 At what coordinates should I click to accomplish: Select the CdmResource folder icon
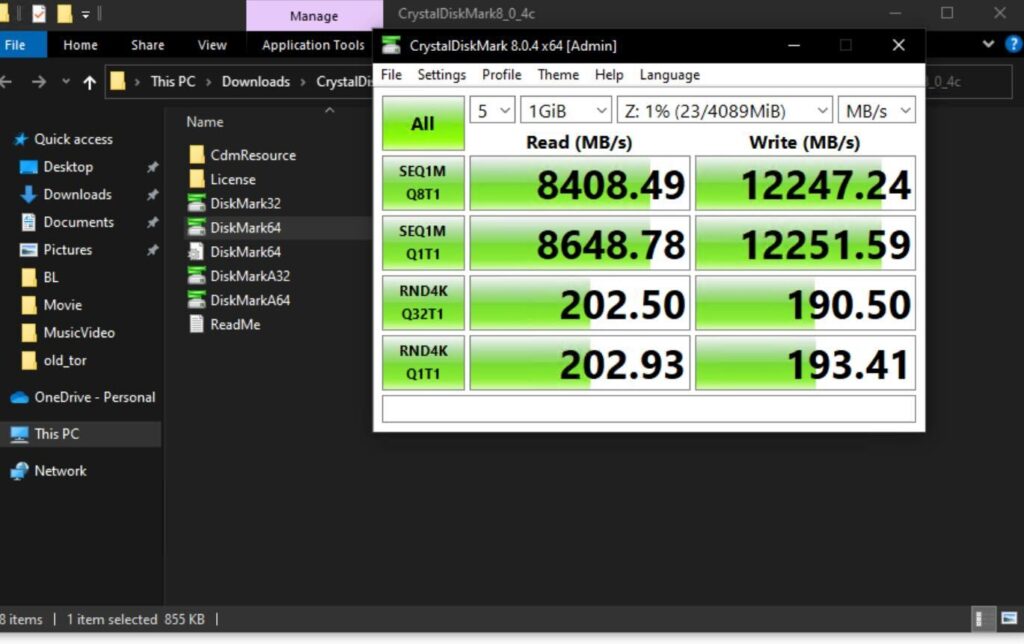(x=197, y=155)
